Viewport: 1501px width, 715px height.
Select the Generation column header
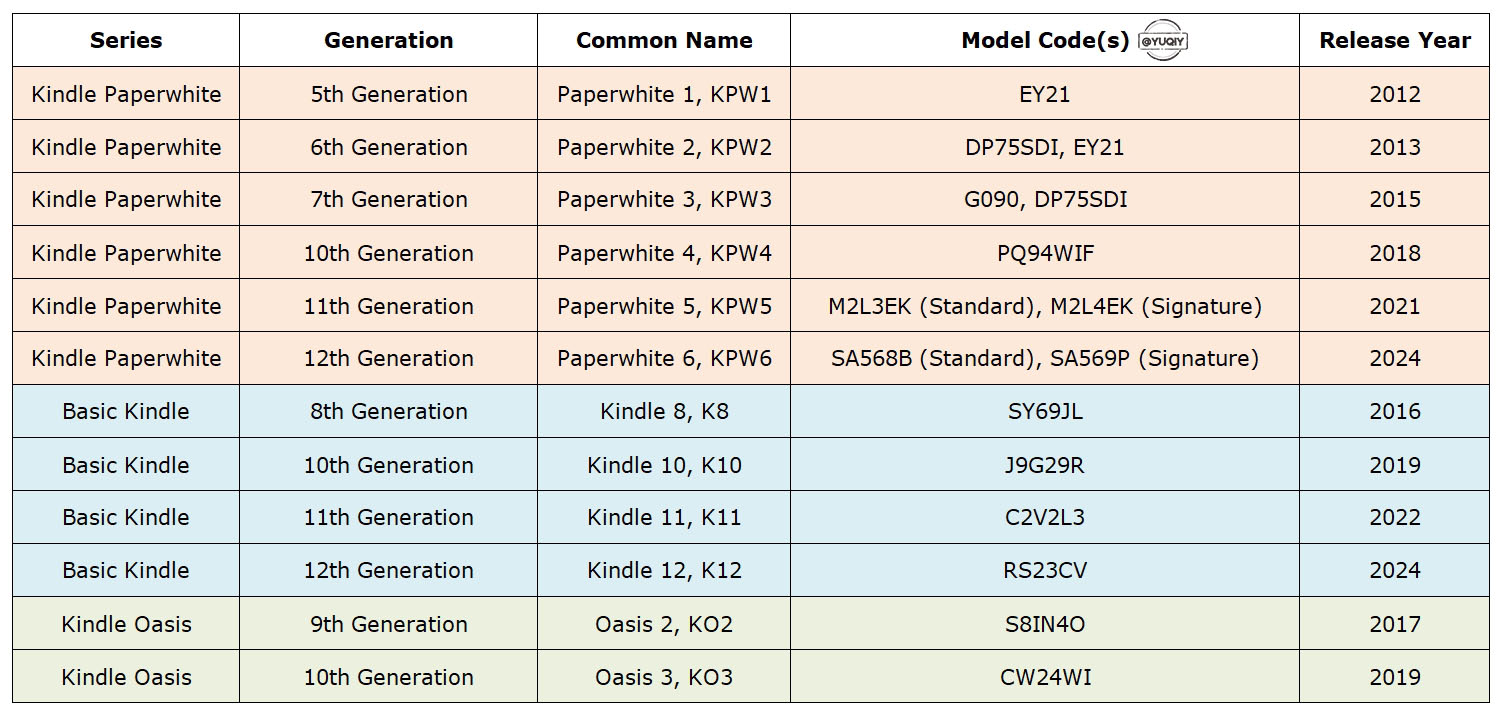(x=388, y=41)
